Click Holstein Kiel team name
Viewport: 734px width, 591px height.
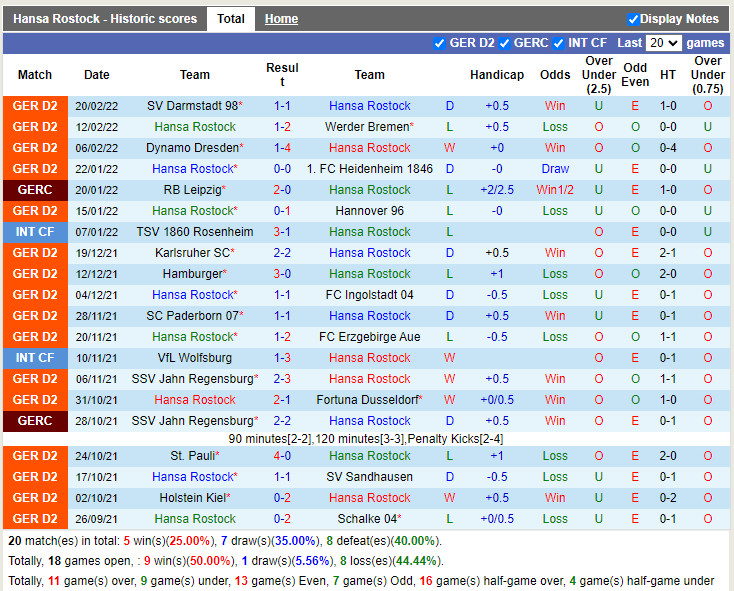coord(192,498)
